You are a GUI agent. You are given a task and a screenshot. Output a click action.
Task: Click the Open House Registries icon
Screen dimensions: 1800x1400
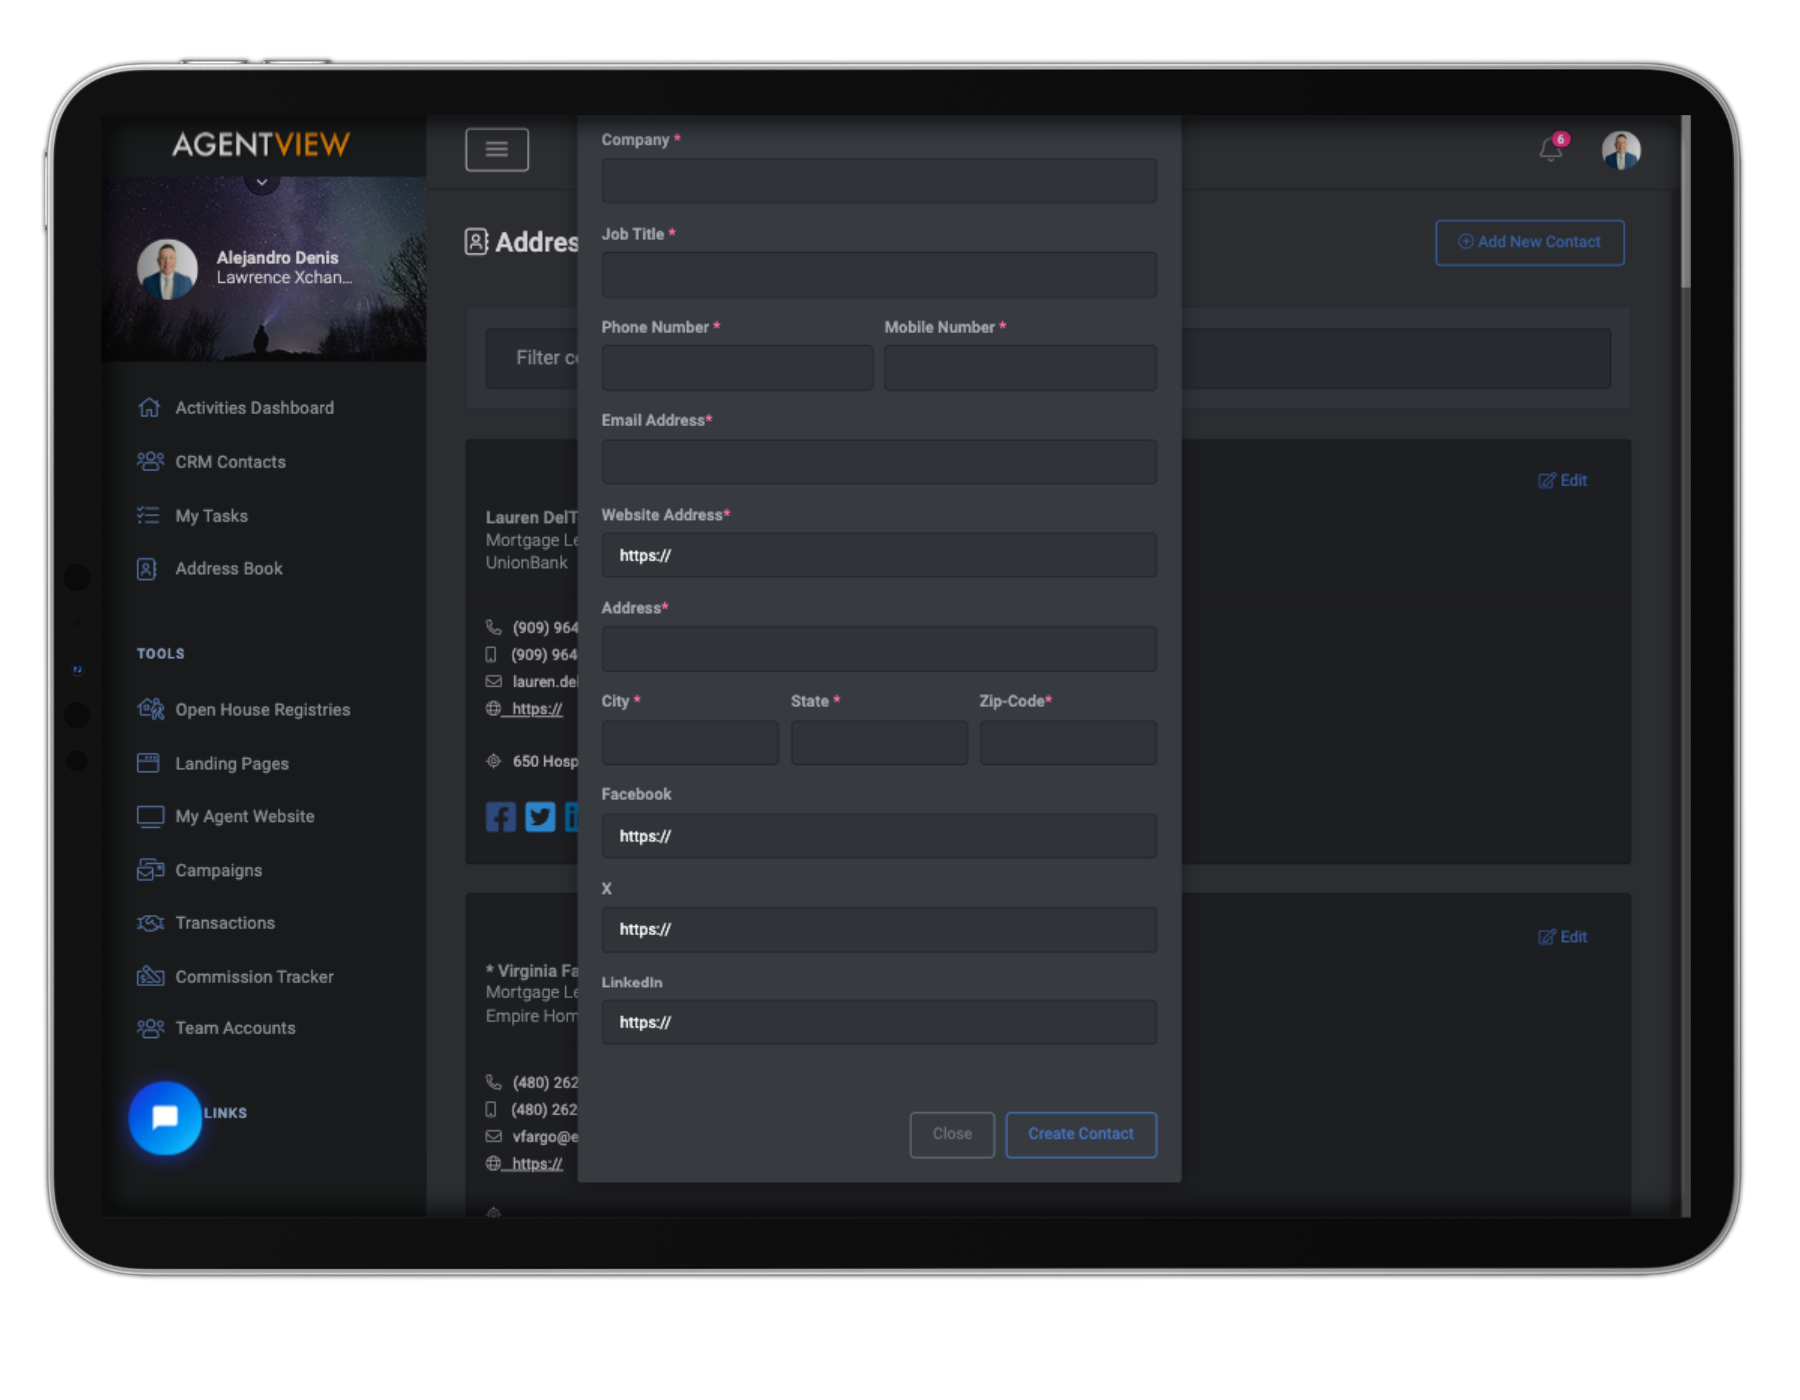[x=150, y=709]
